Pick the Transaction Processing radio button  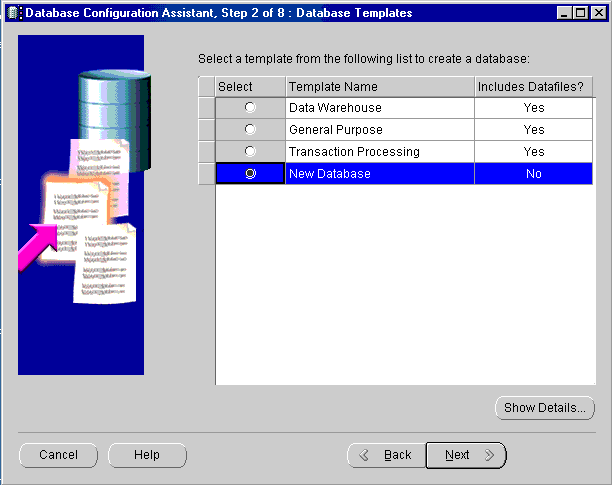250,151
